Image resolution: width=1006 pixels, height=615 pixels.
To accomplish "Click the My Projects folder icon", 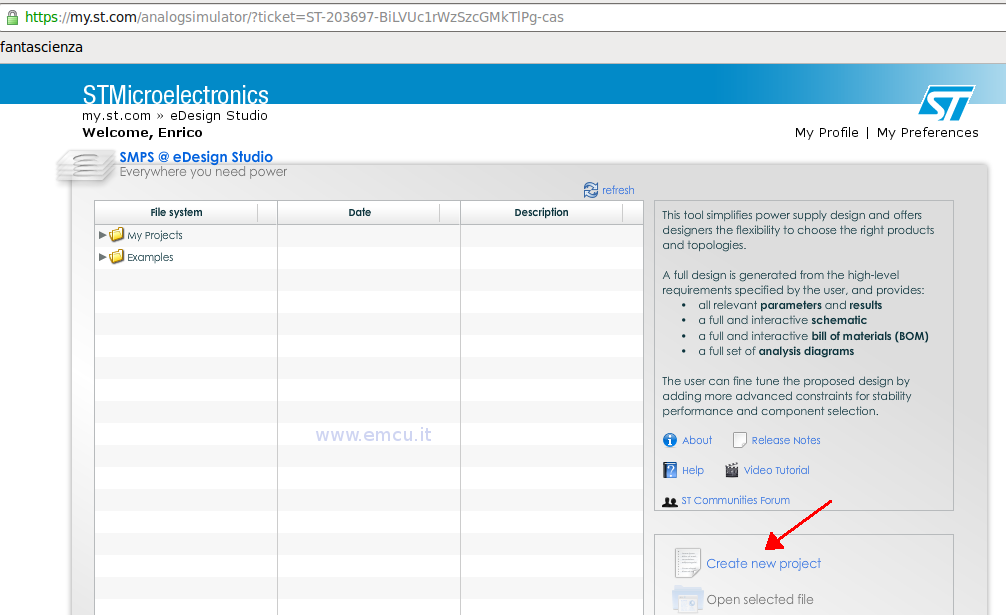I will tap(117, 235).
